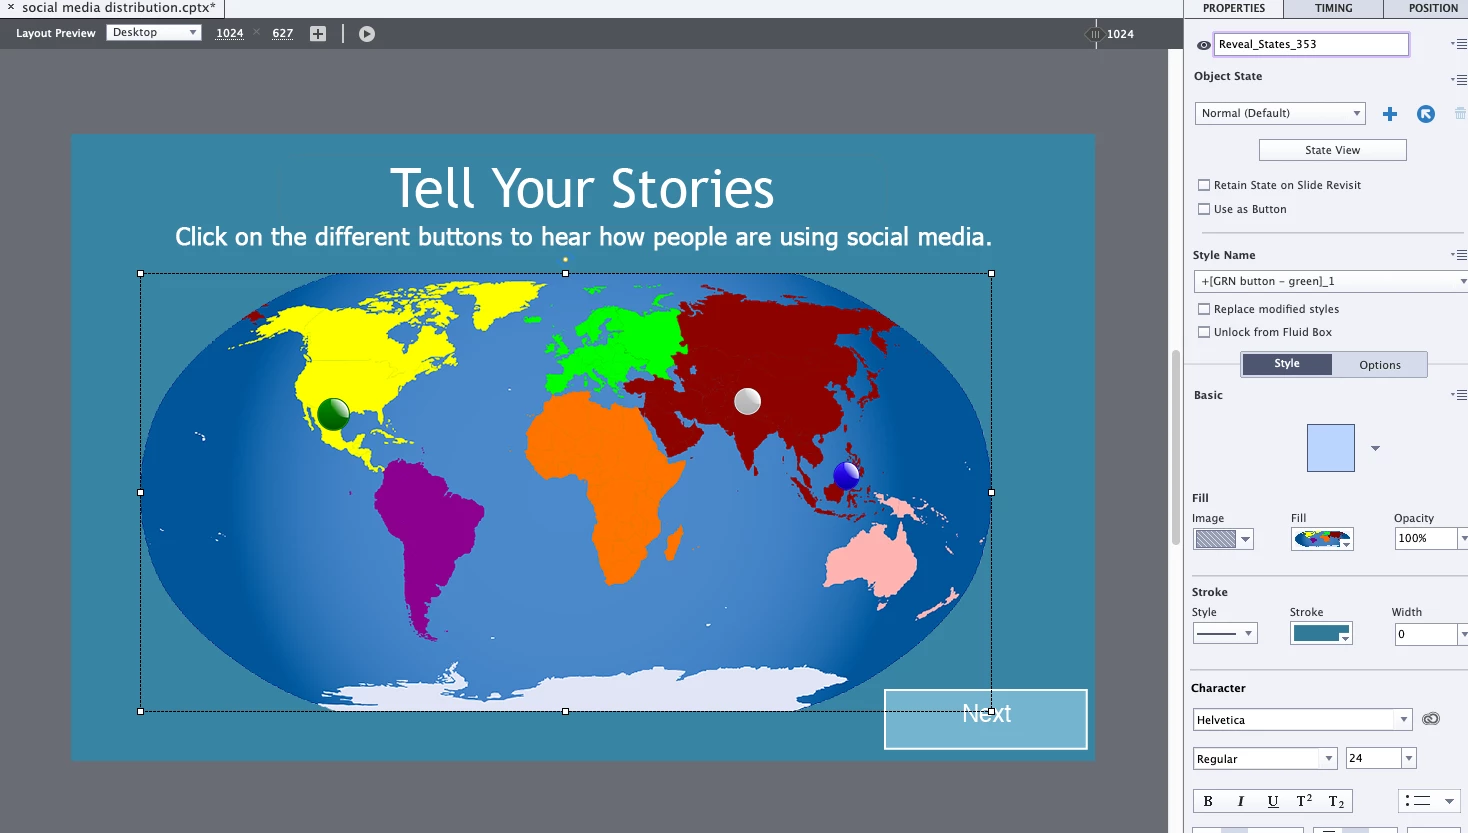Screen dimensions: 1468x833
Task: Apply bold formatting
Action: tap(1208, 801)
